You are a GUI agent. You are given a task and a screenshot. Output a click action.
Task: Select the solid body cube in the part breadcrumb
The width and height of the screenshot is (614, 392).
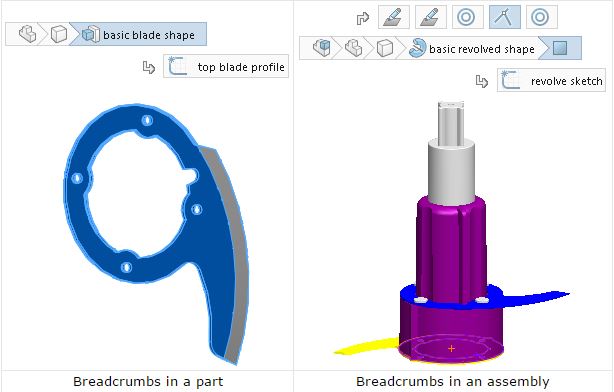[x=59, y=34]
